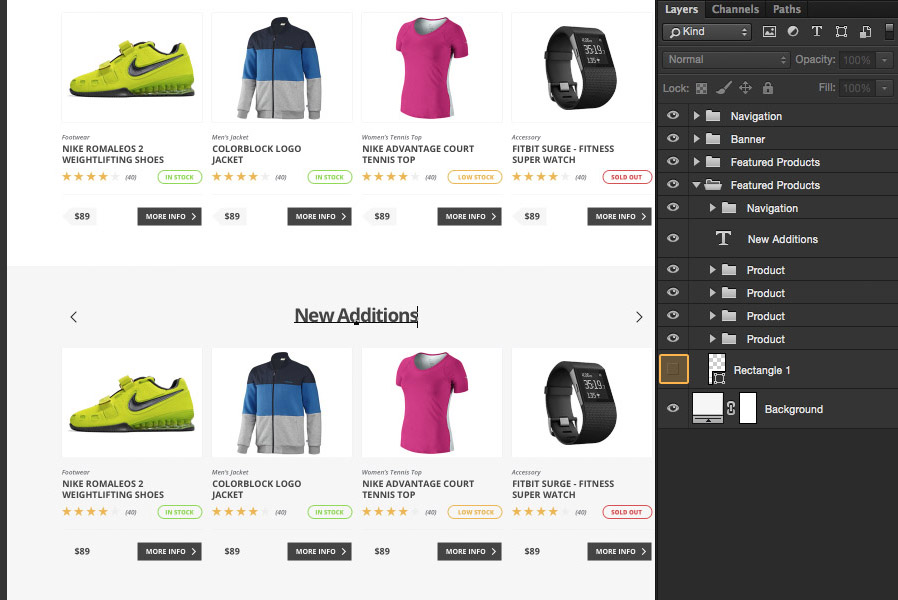Viewport: 898px width, 600px height.
Task: Select the Rectangle 1 layer thumbnail
Action: [717, 369]
